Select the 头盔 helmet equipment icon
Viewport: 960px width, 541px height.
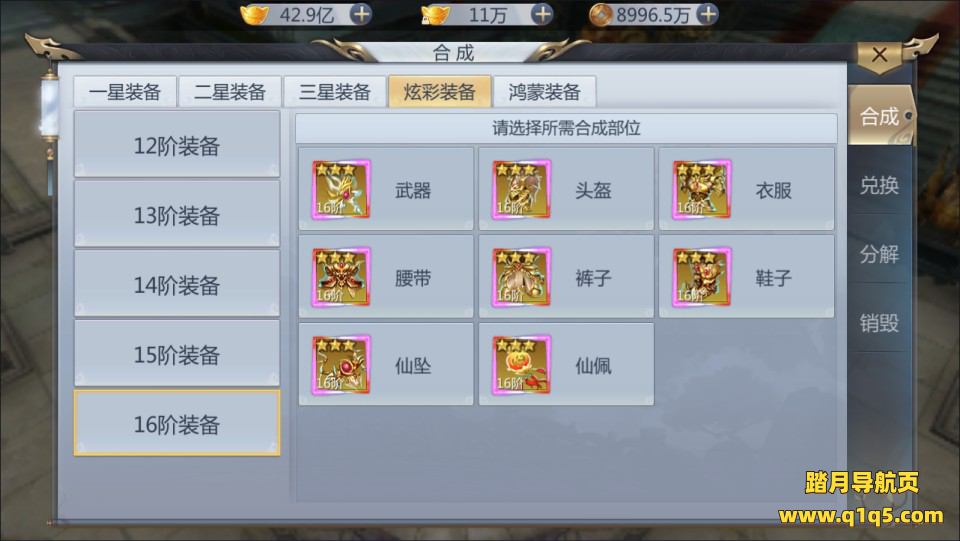tap(522, 189)
